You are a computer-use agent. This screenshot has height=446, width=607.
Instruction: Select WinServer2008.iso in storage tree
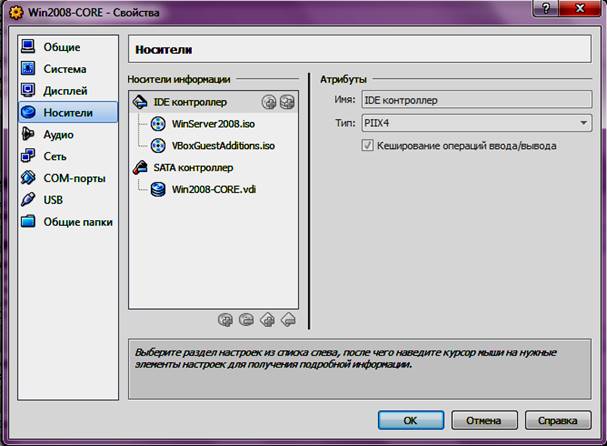click(x=213, y=124)
